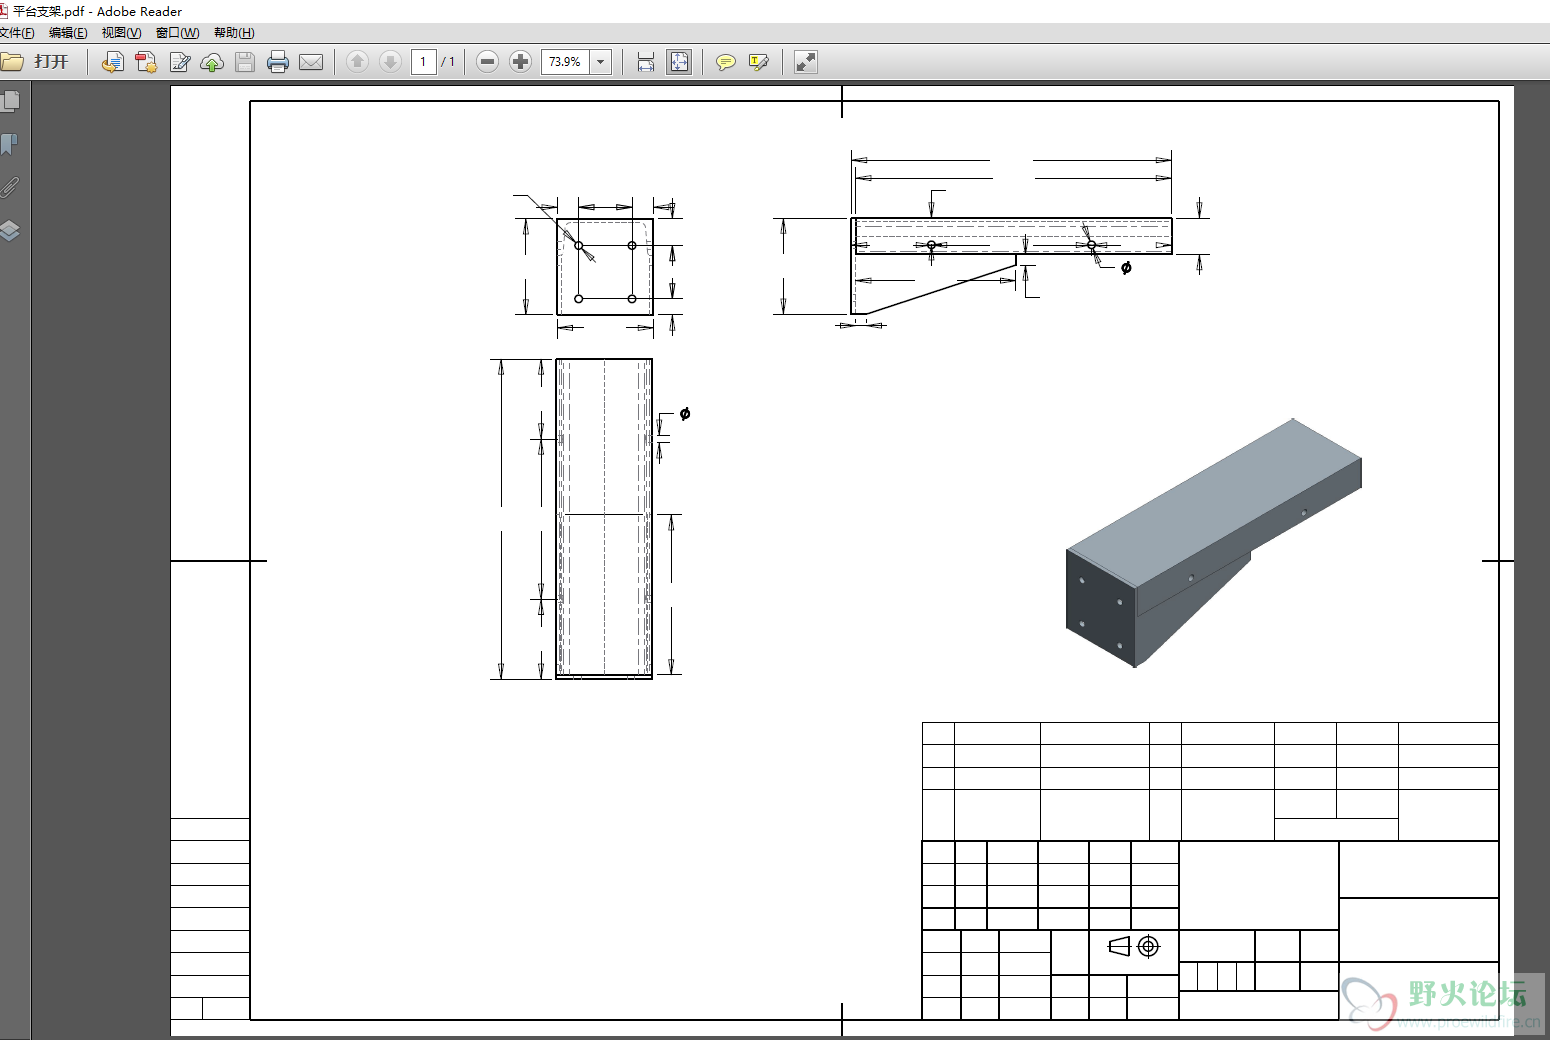Zoom in with the plus button

[x=520, y=62]
